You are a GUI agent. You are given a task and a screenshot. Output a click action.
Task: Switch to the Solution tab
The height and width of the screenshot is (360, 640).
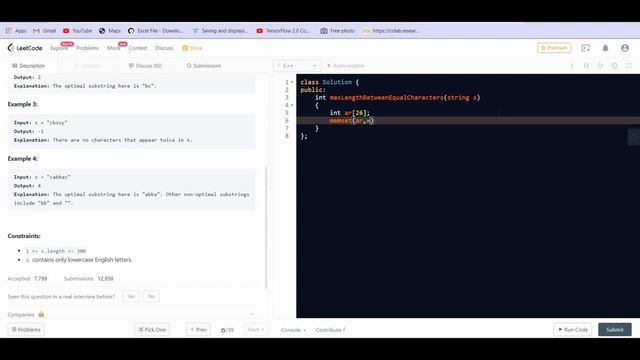coord(87,66)
